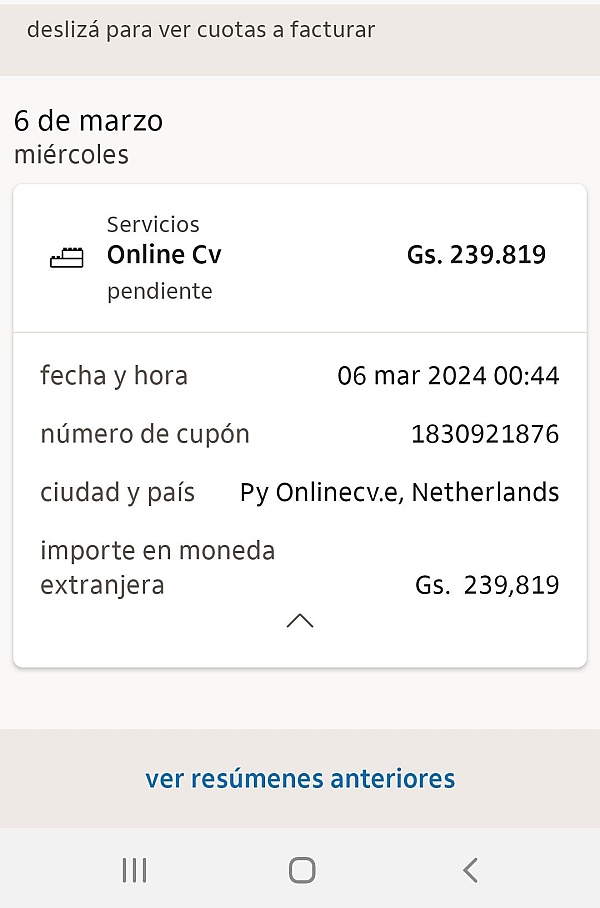
Task: Collapse the transaction details with the chevron
Action: [300, 621]
